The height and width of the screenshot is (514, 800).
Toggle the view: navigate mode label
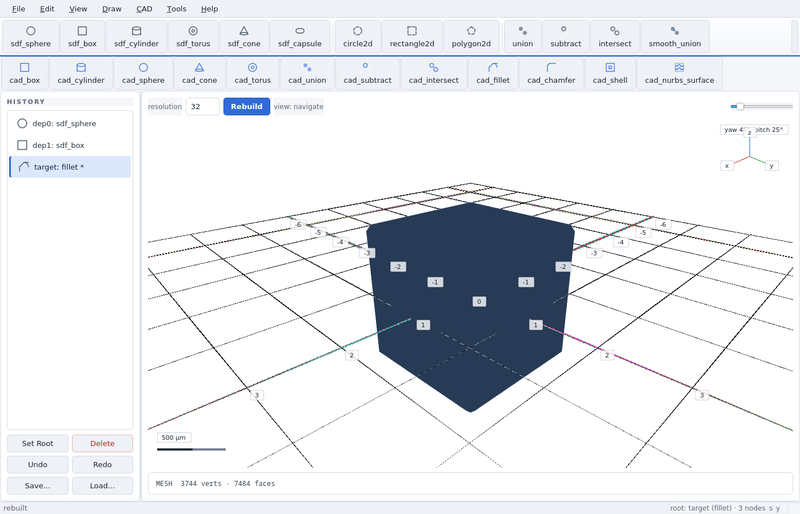tap(298, 106)
